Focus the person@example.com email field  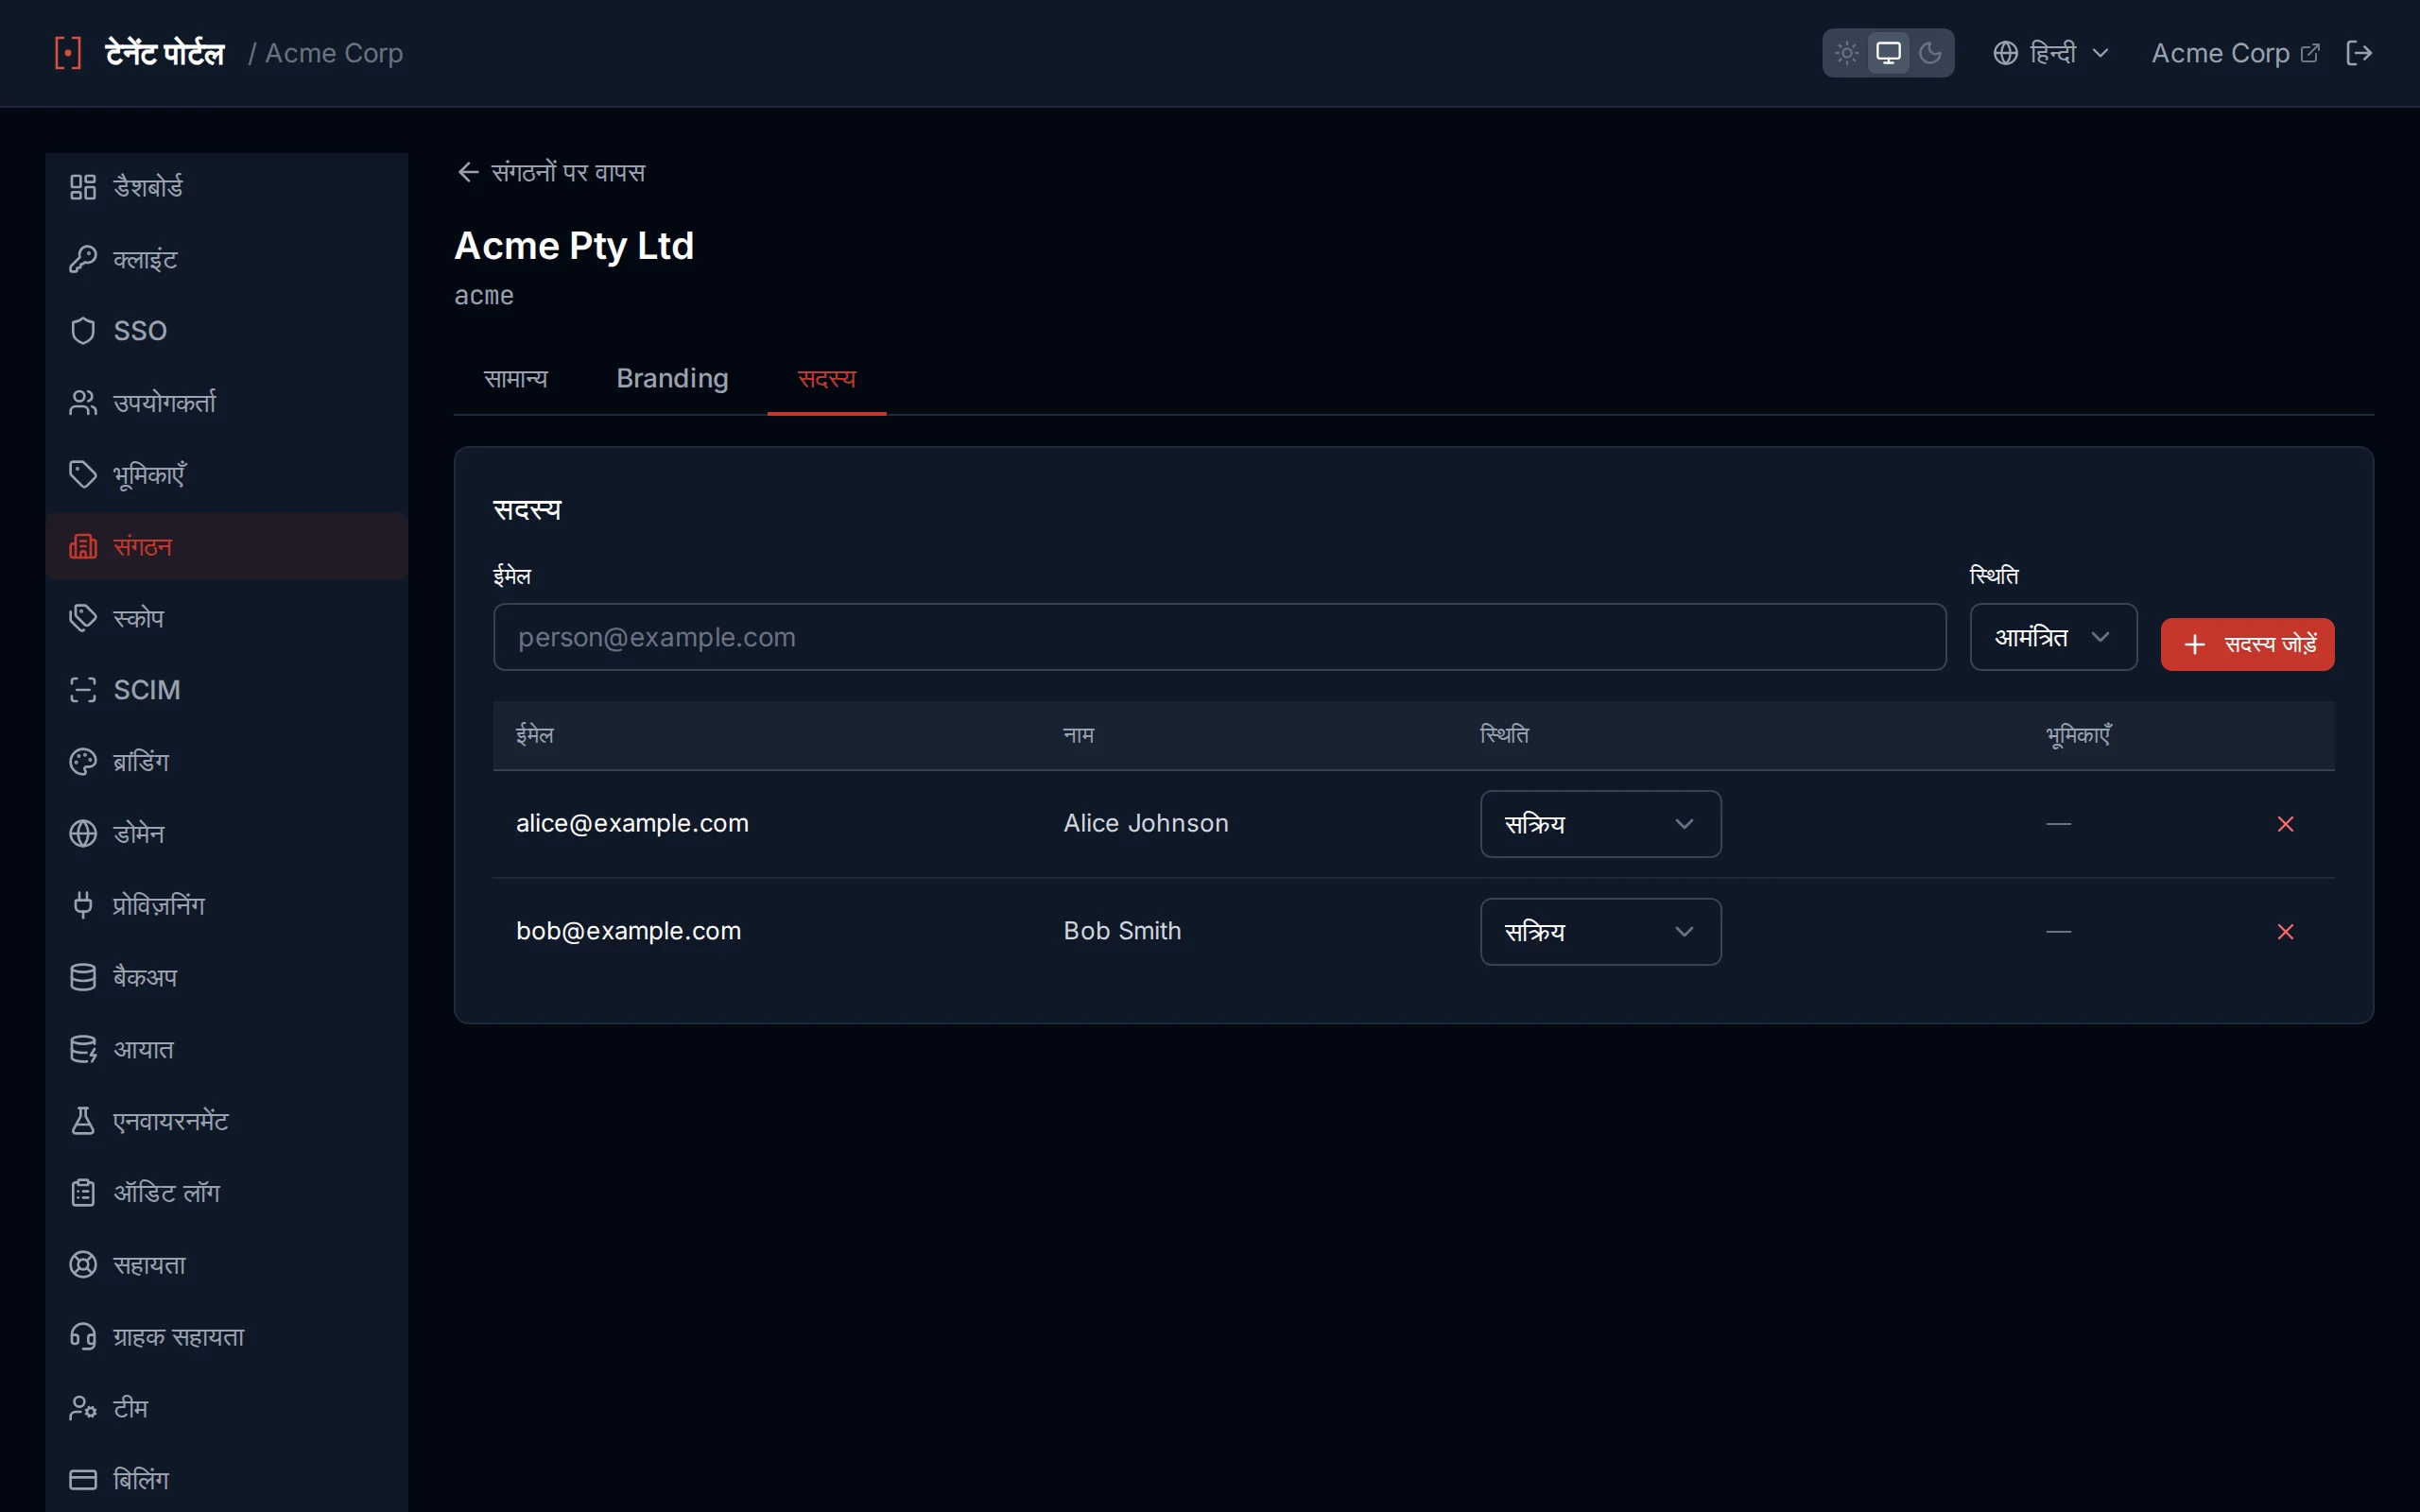[1219, 637]
